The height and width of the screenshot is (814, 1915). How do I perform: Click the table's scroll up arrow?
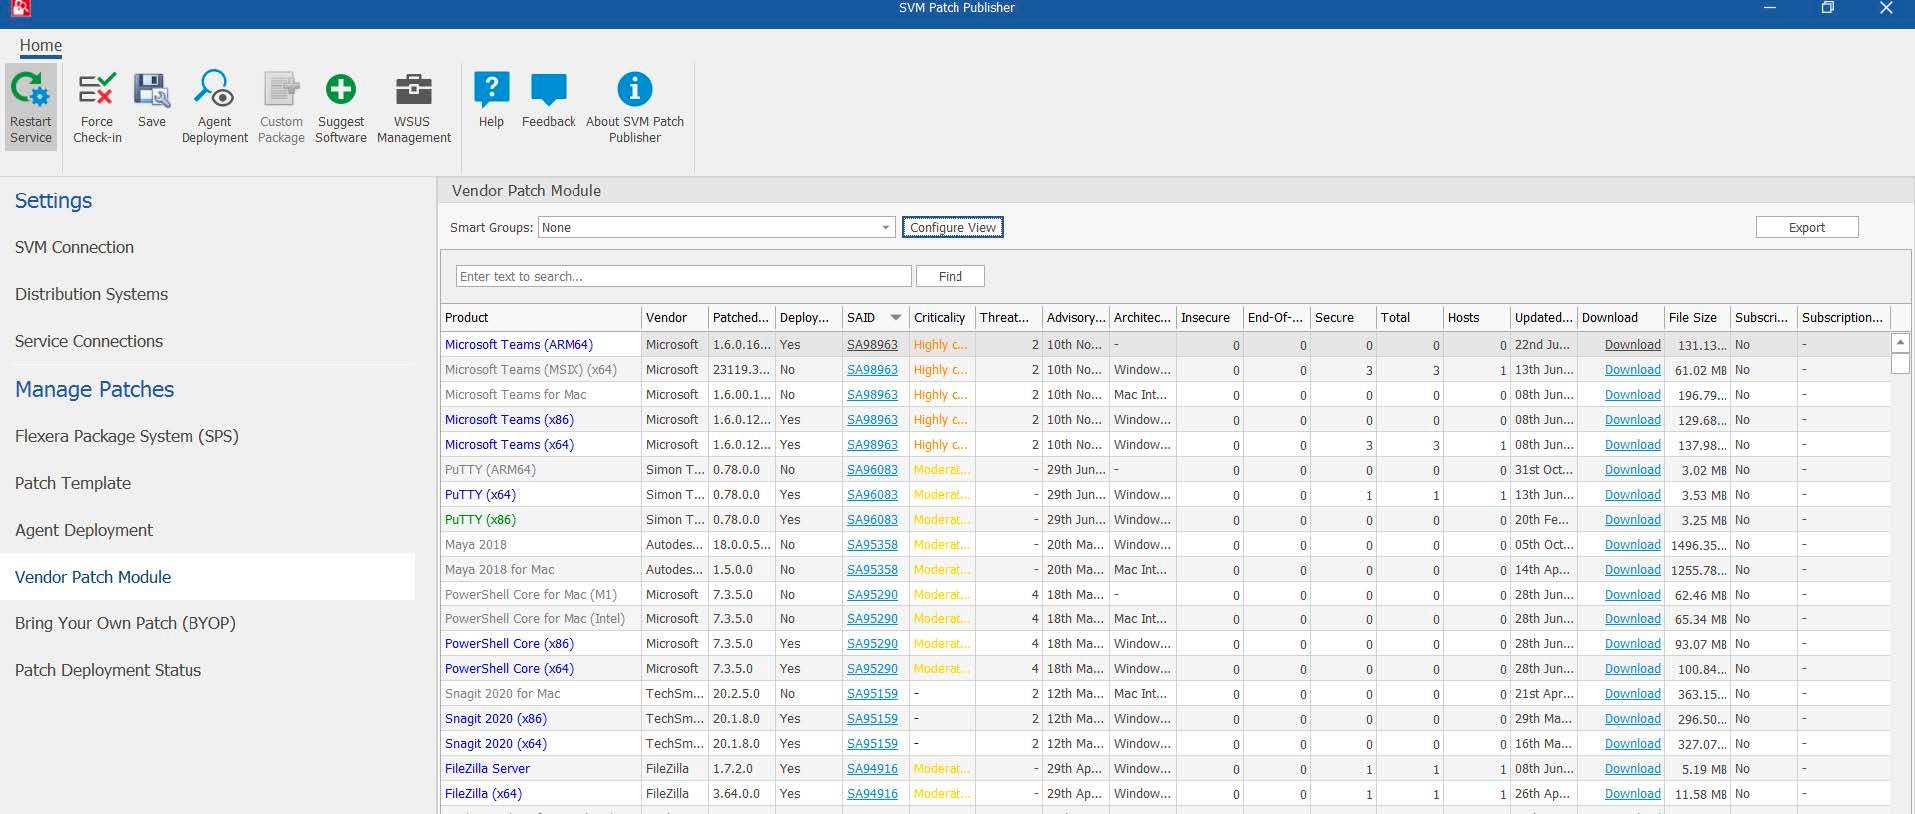tap(1900, 343)
